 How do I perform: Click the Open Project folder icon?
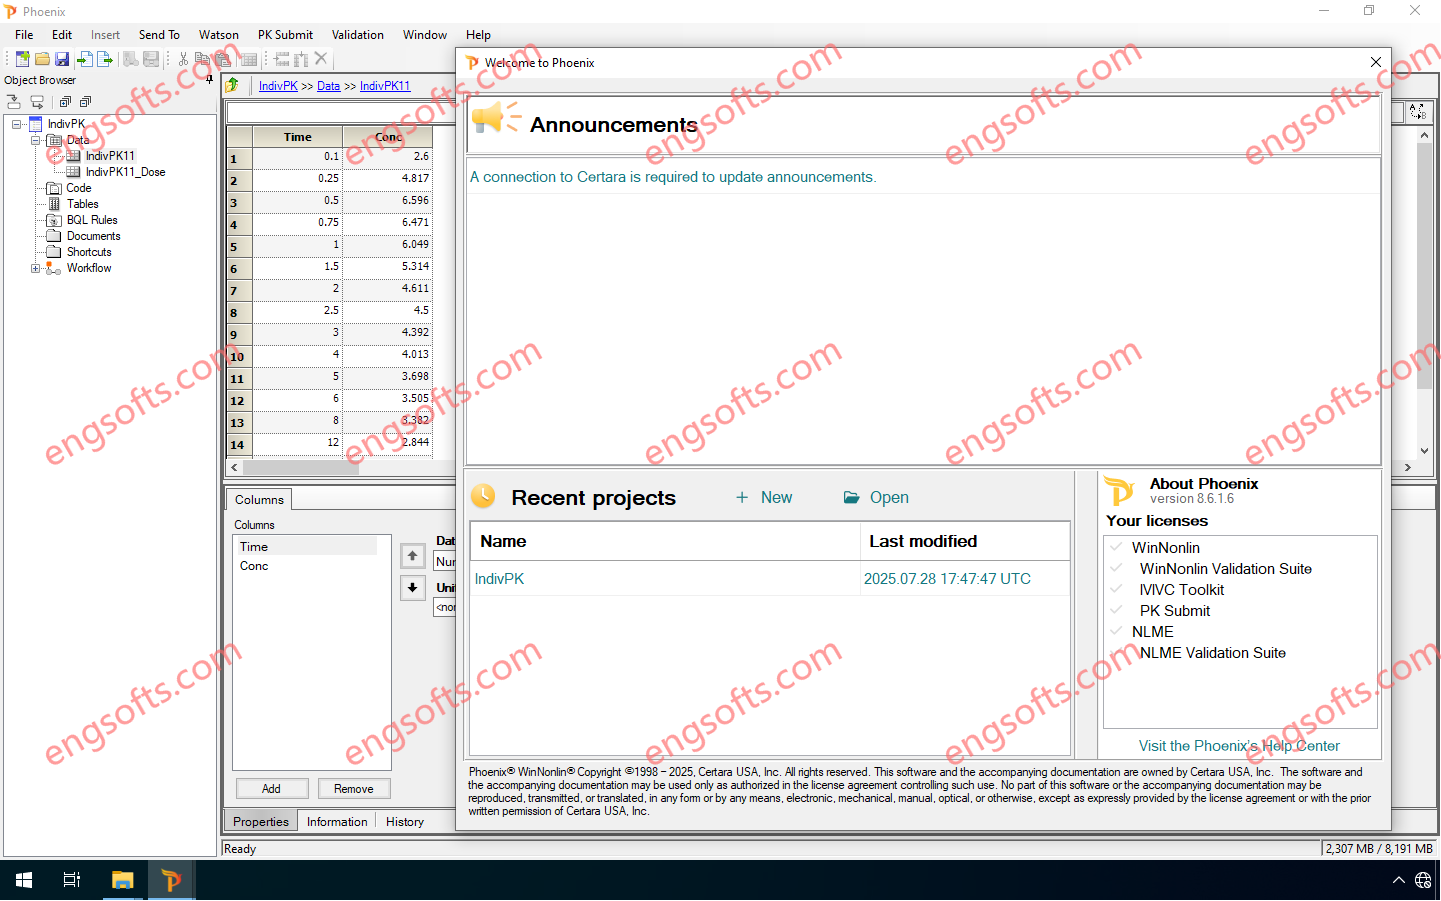42,59
